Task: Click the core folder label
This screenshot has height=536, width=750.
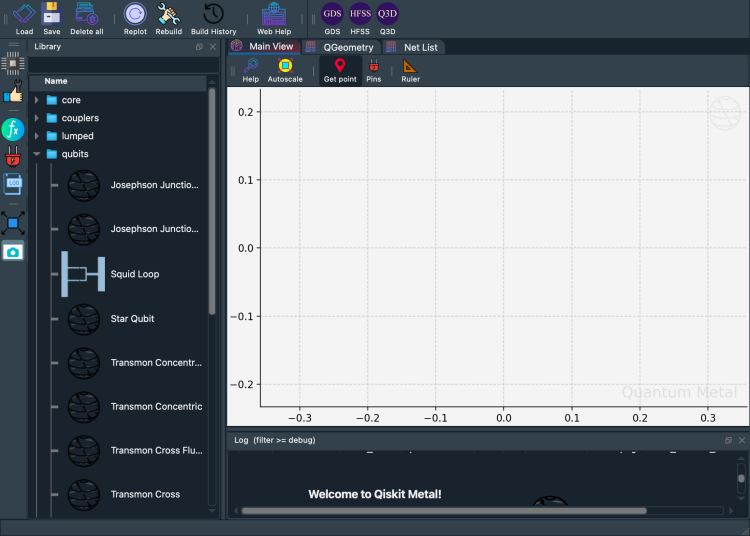Action: click(71, 100)
